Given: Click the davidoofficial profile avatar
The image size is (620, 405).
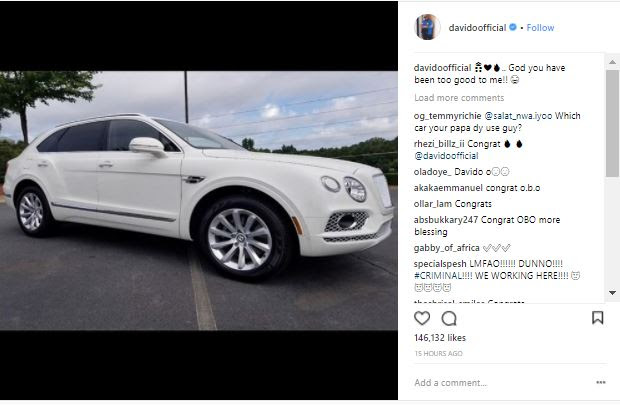Looking at the screenshot, I should (x=427, y=27).
